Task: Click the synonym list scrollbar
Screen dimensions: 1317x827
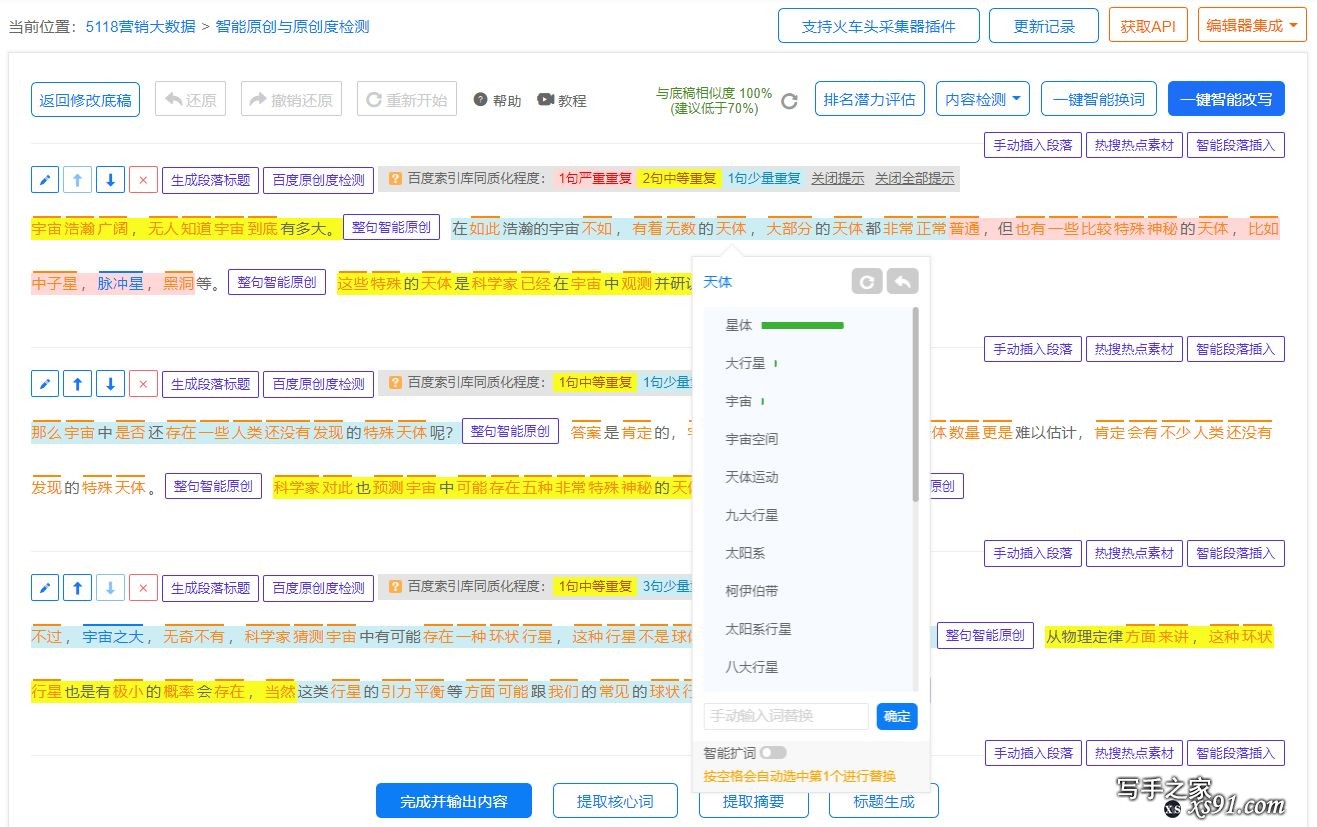Action: 915,405
